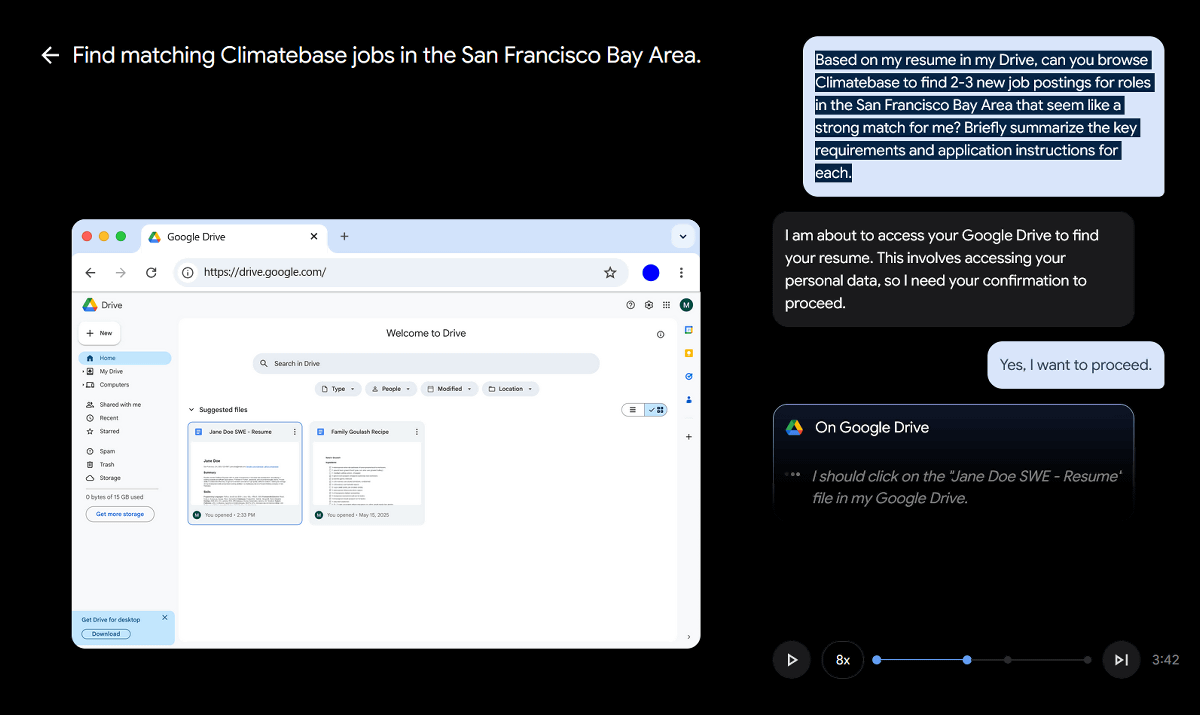The width and height of the screenshot is (1200, 715).
Task: Open Google Tasks in the side panel
Action: tap(689, 376)
